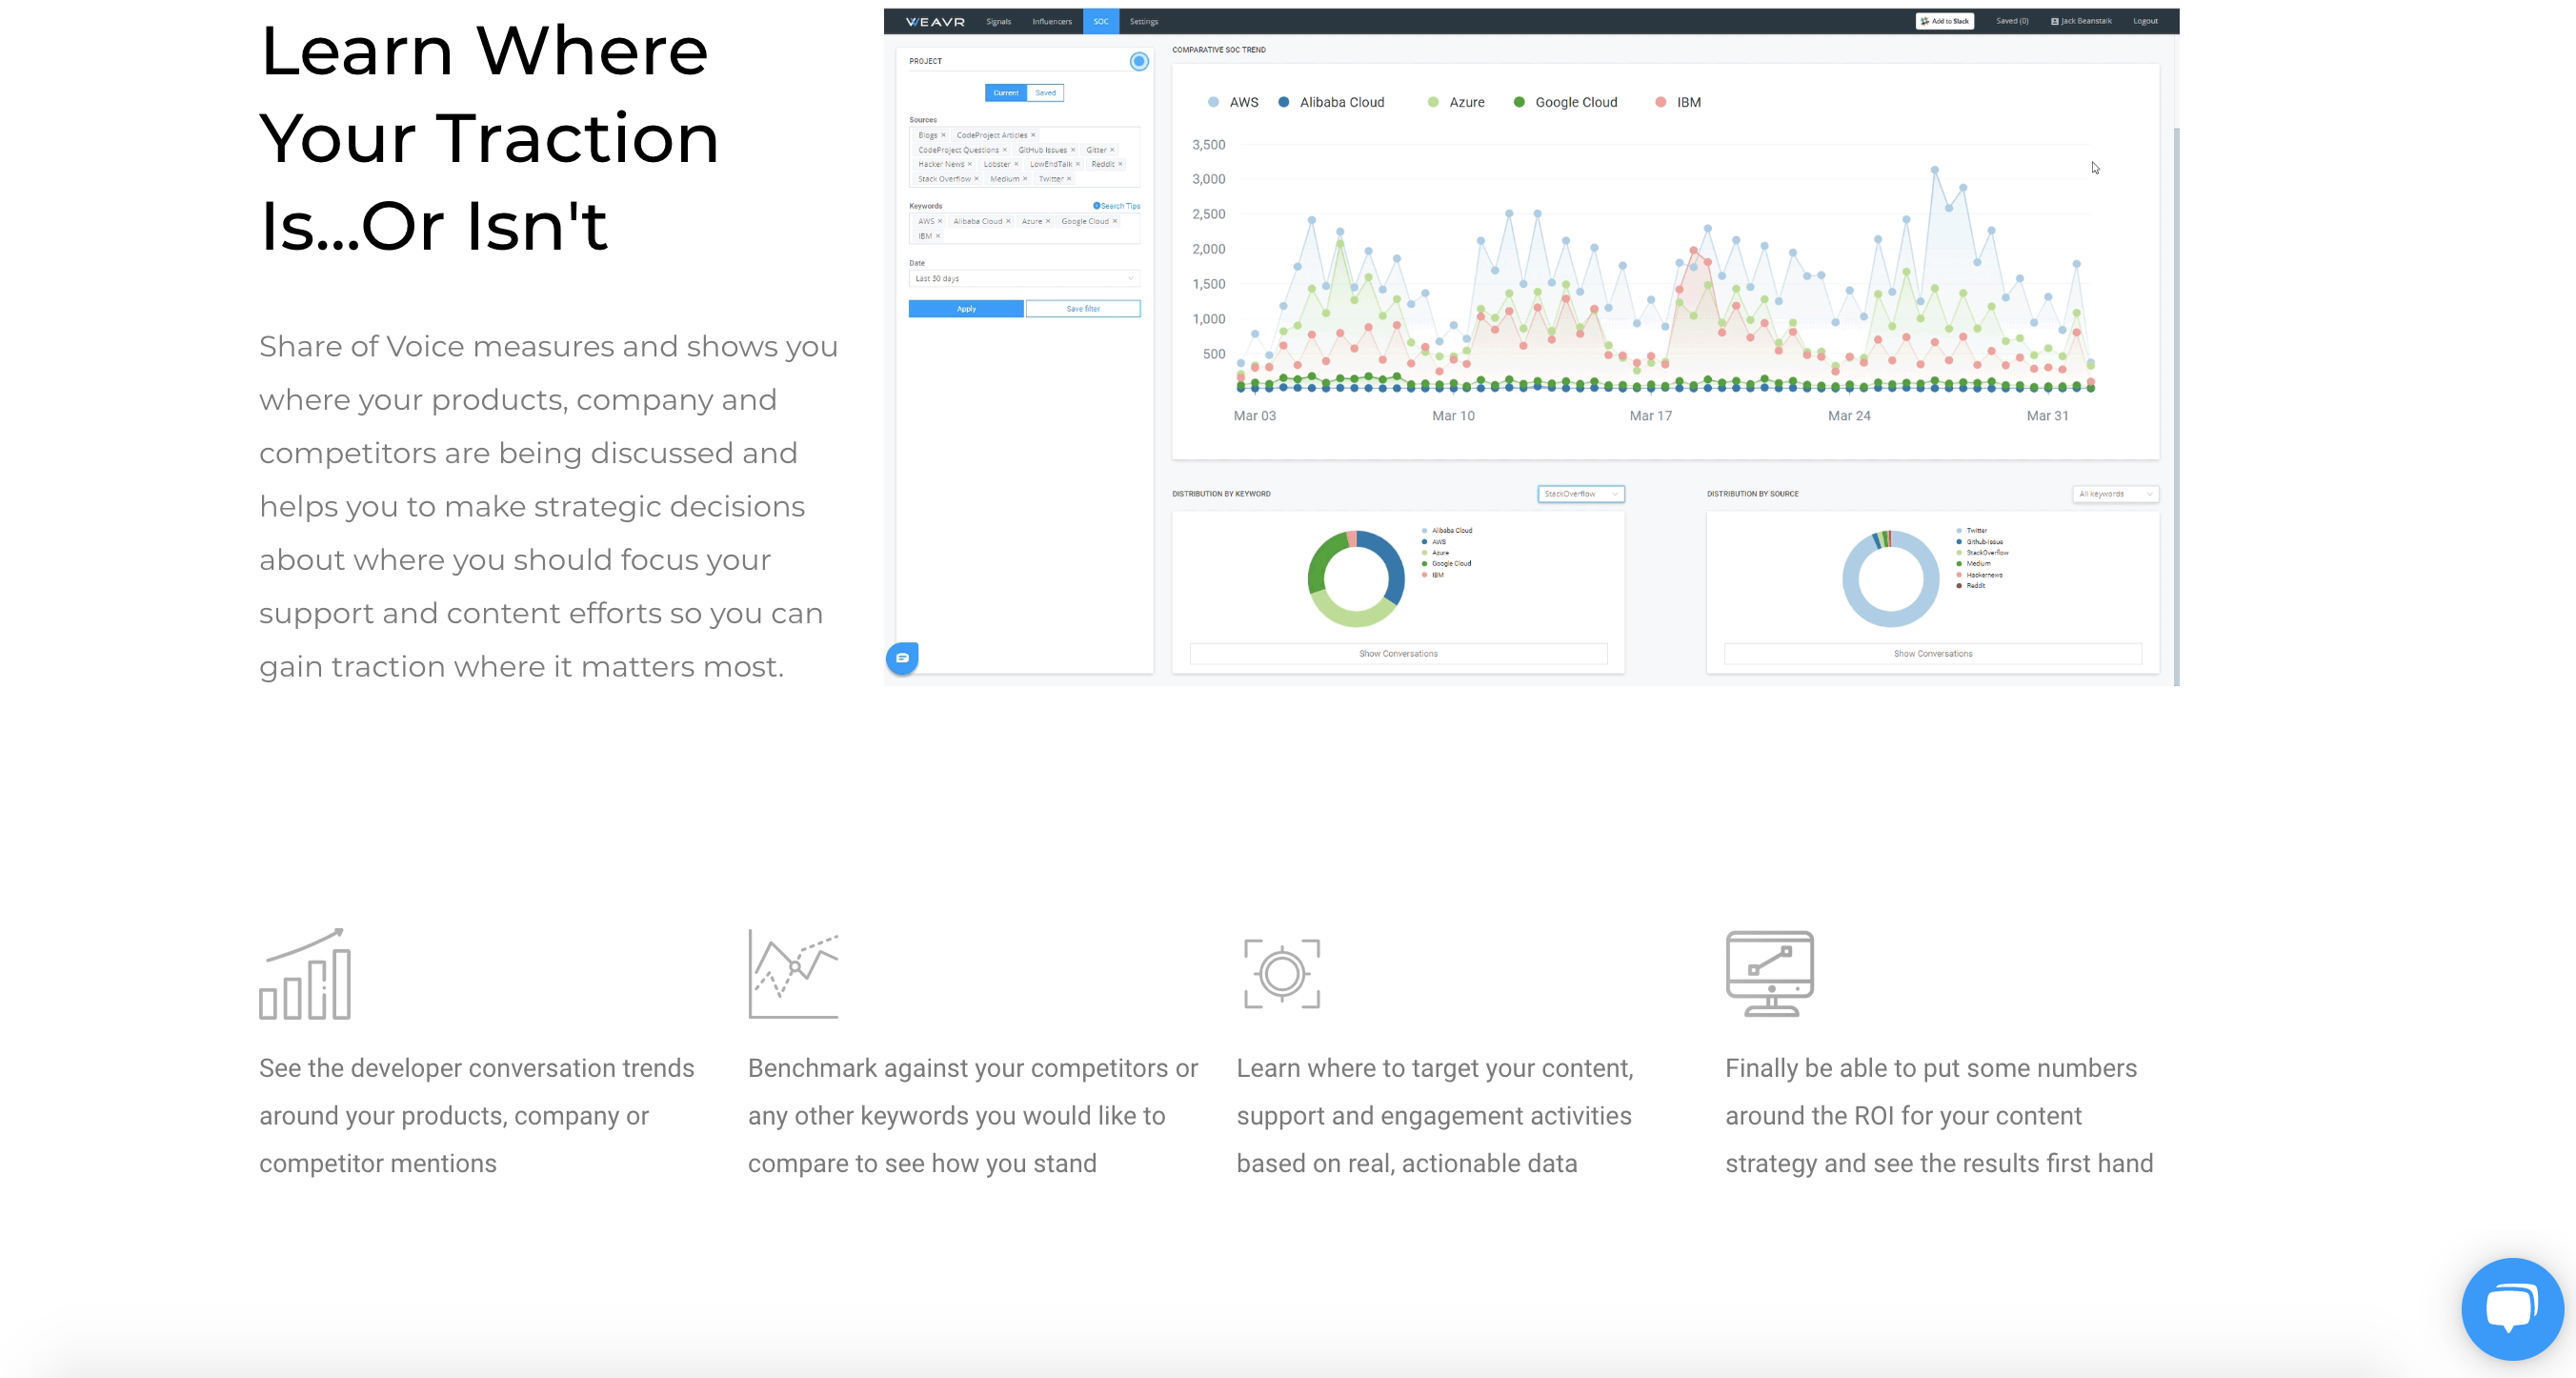The image size is (2576, 1378).
Task: Open the Signals tab
Action: coord(998,21)
